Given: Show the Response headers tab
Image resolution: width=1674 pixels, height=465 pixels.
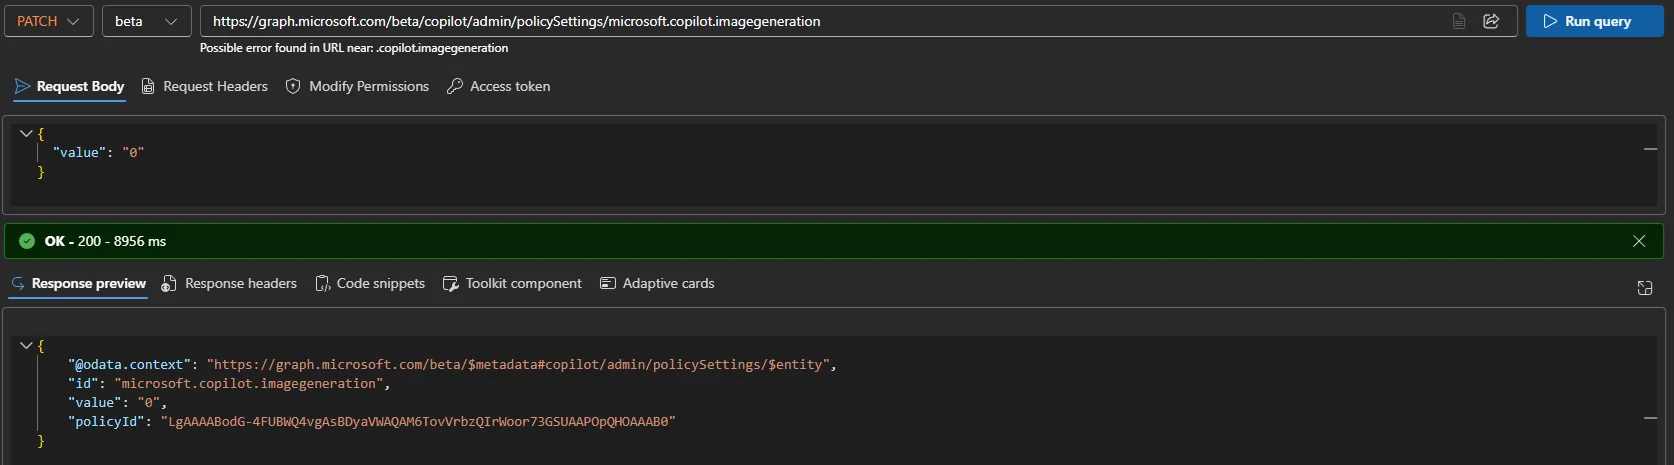Looking at the screenshot, I should coord(229,283).
